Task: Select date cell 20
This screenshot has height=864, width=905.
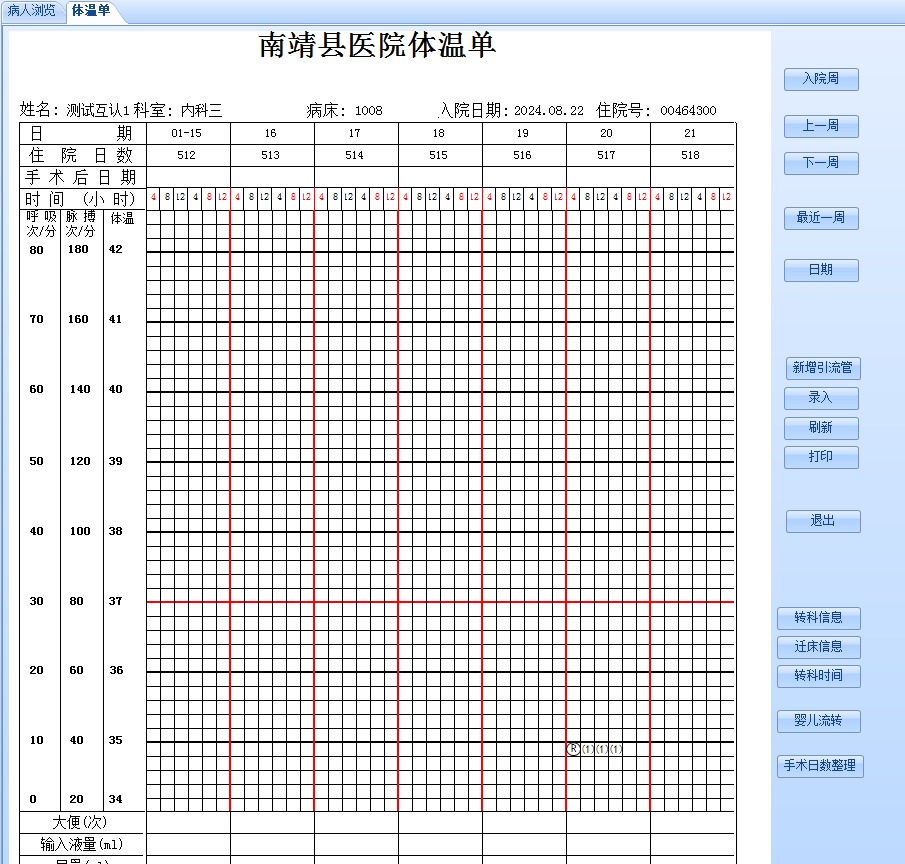Action: tap(608, 133)
